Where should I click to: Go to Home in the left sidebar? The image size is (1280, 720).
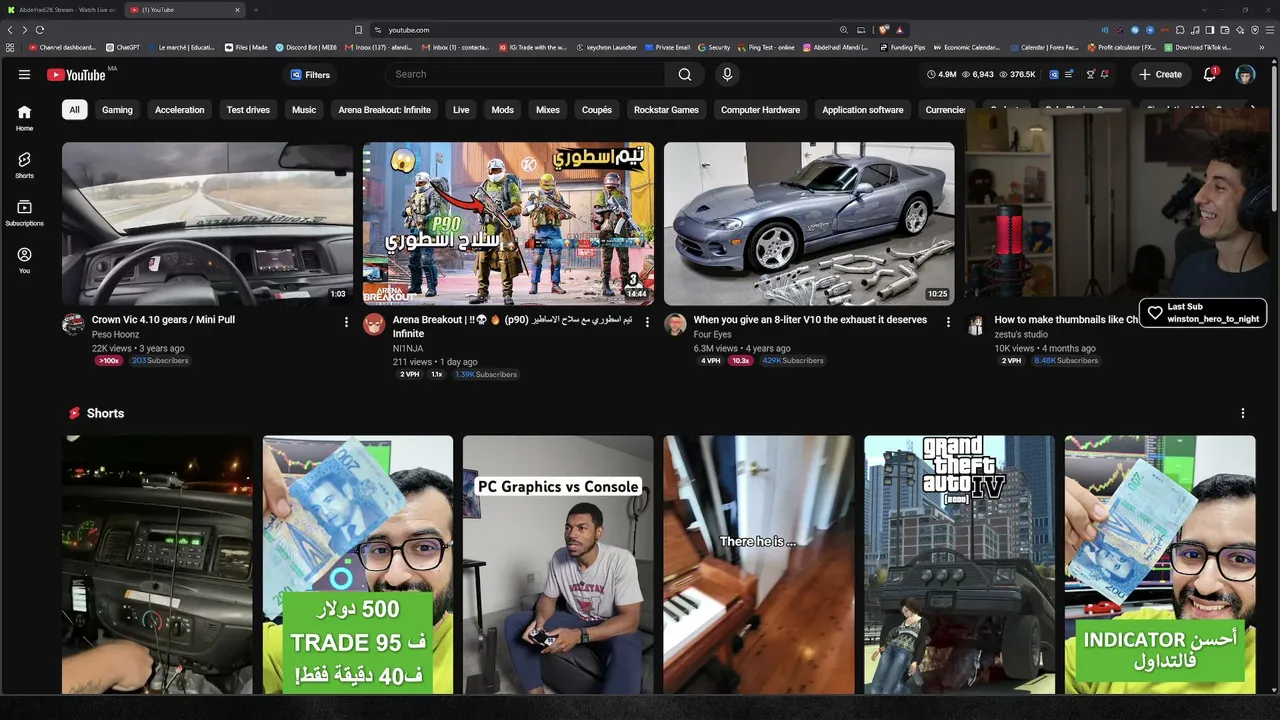point(24,117)
